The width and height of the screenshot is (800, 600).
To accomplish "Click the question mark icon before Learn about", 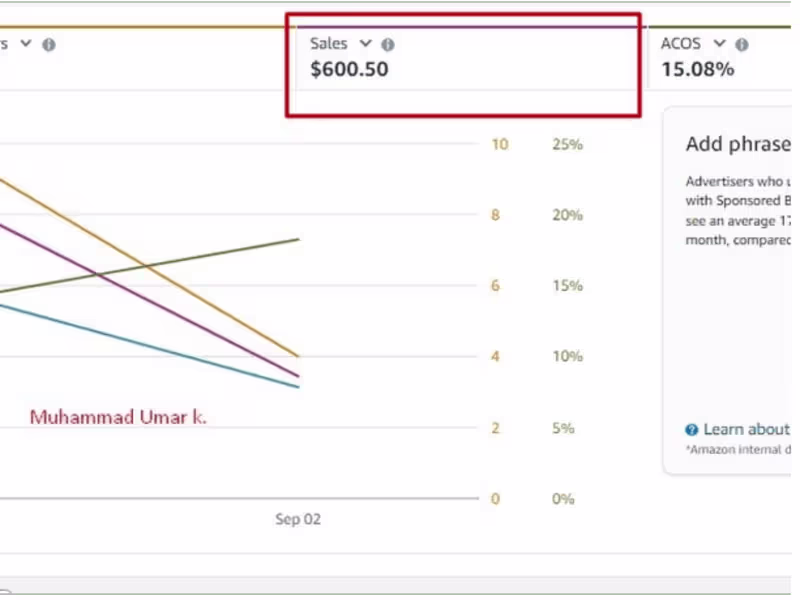I will [x=691, y=430].
